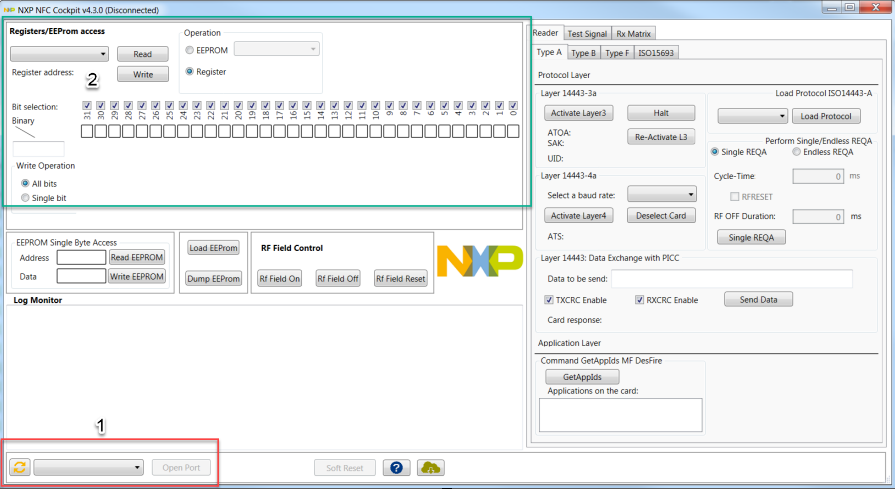
Task: Close the NFC Cockpit window
Action: pyautogui.click(x=876, y=7)
